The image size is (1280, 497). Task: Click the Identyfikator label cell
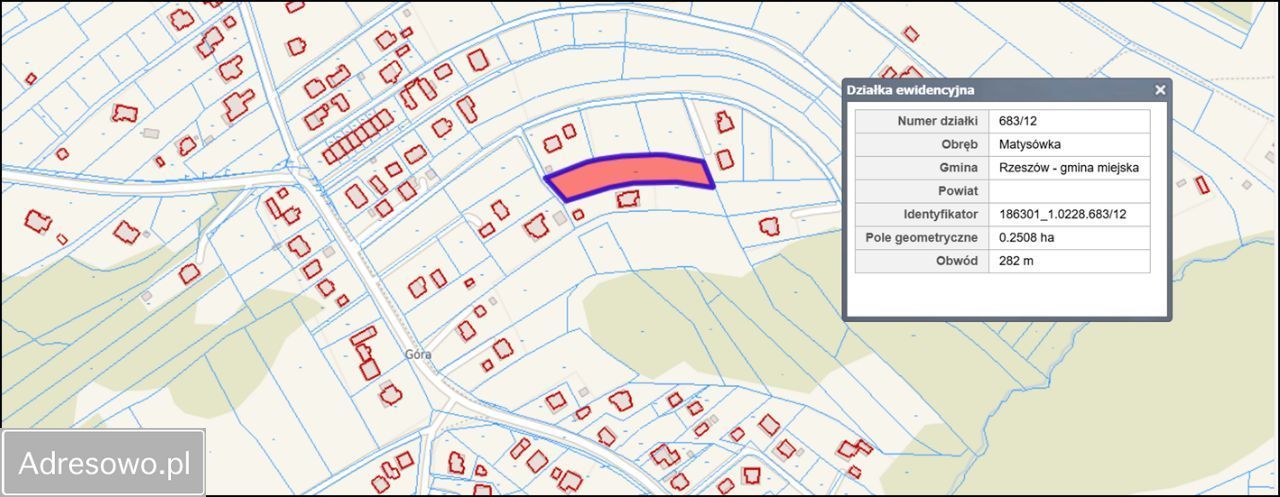pyautogui.click(x=922, y=214)
